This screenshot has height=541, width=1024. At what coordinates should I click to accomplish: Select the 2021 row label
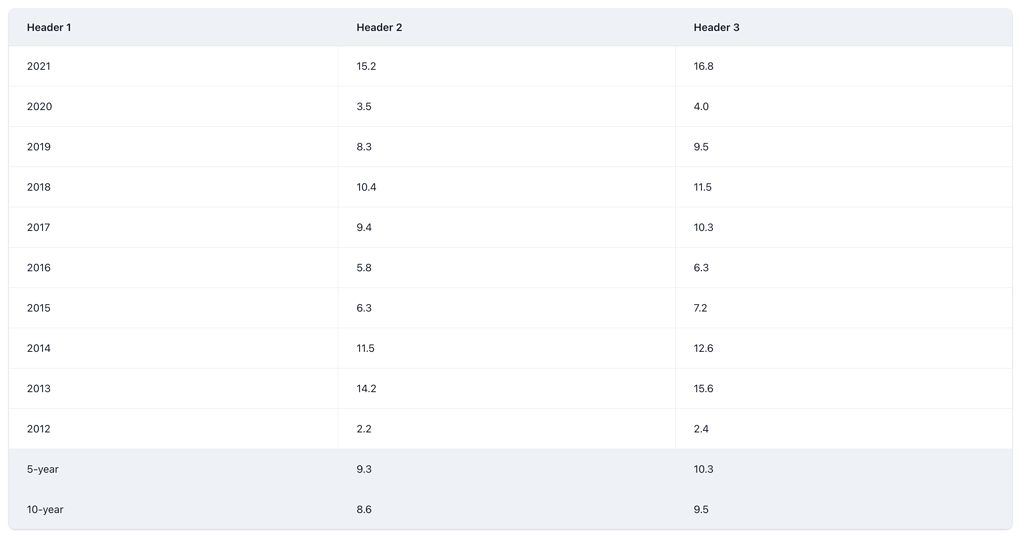pos(39,66)
